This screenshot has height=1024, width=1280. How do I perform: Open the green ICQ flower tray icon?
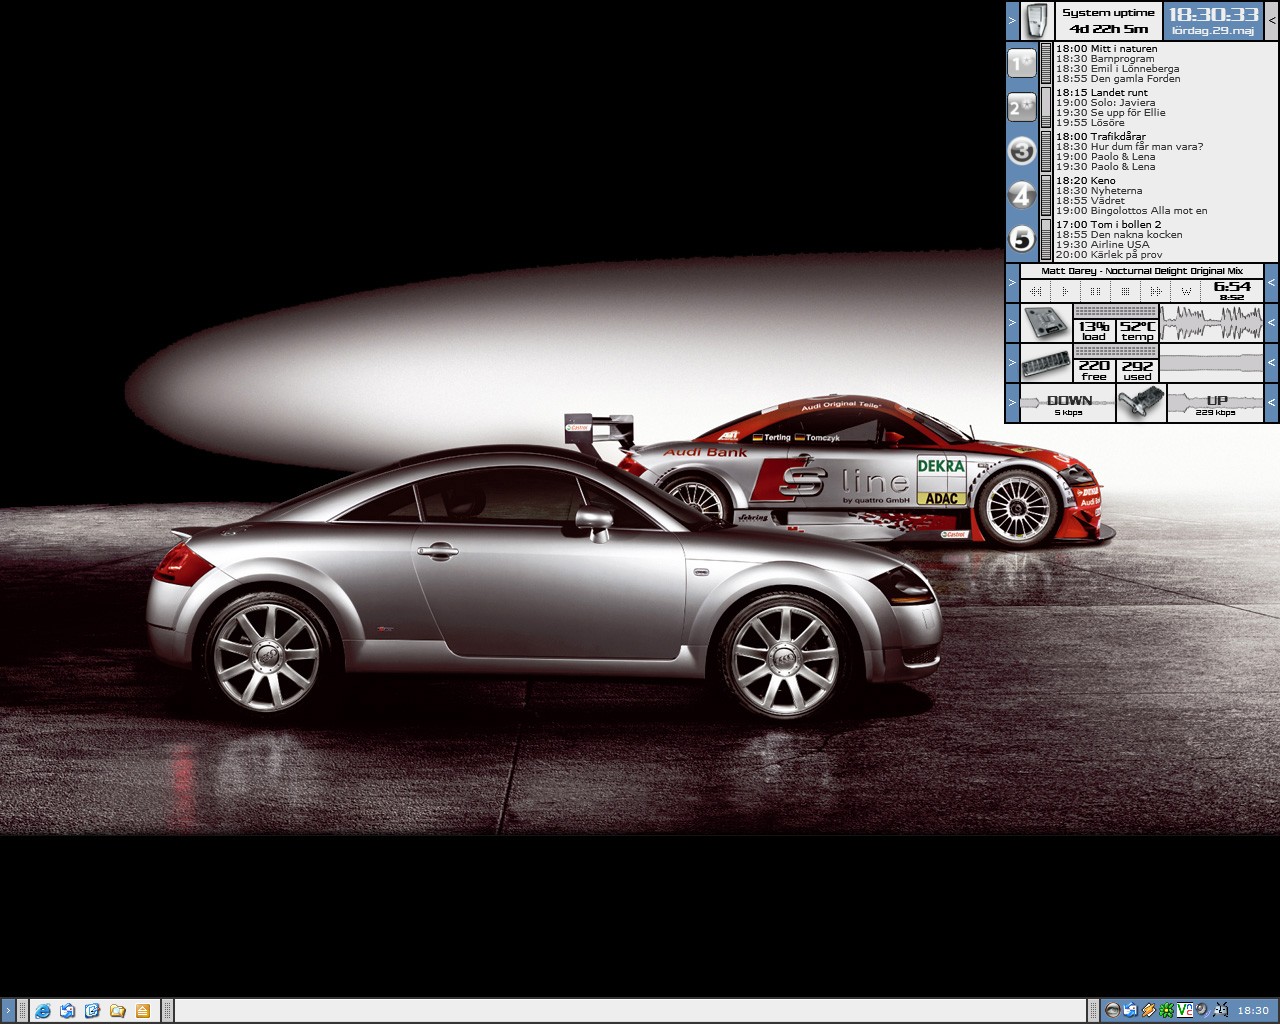(x=1166, y=1010)
